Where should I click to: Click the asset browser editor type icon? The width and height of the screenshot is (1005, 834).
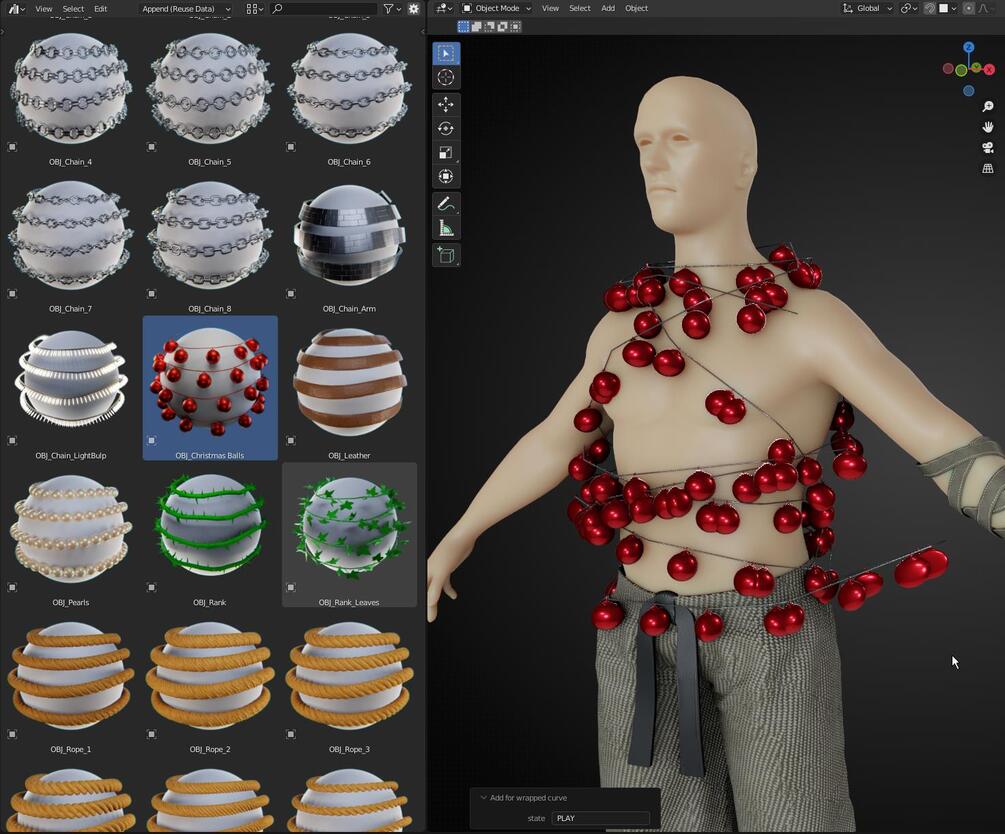click(17, 8)
